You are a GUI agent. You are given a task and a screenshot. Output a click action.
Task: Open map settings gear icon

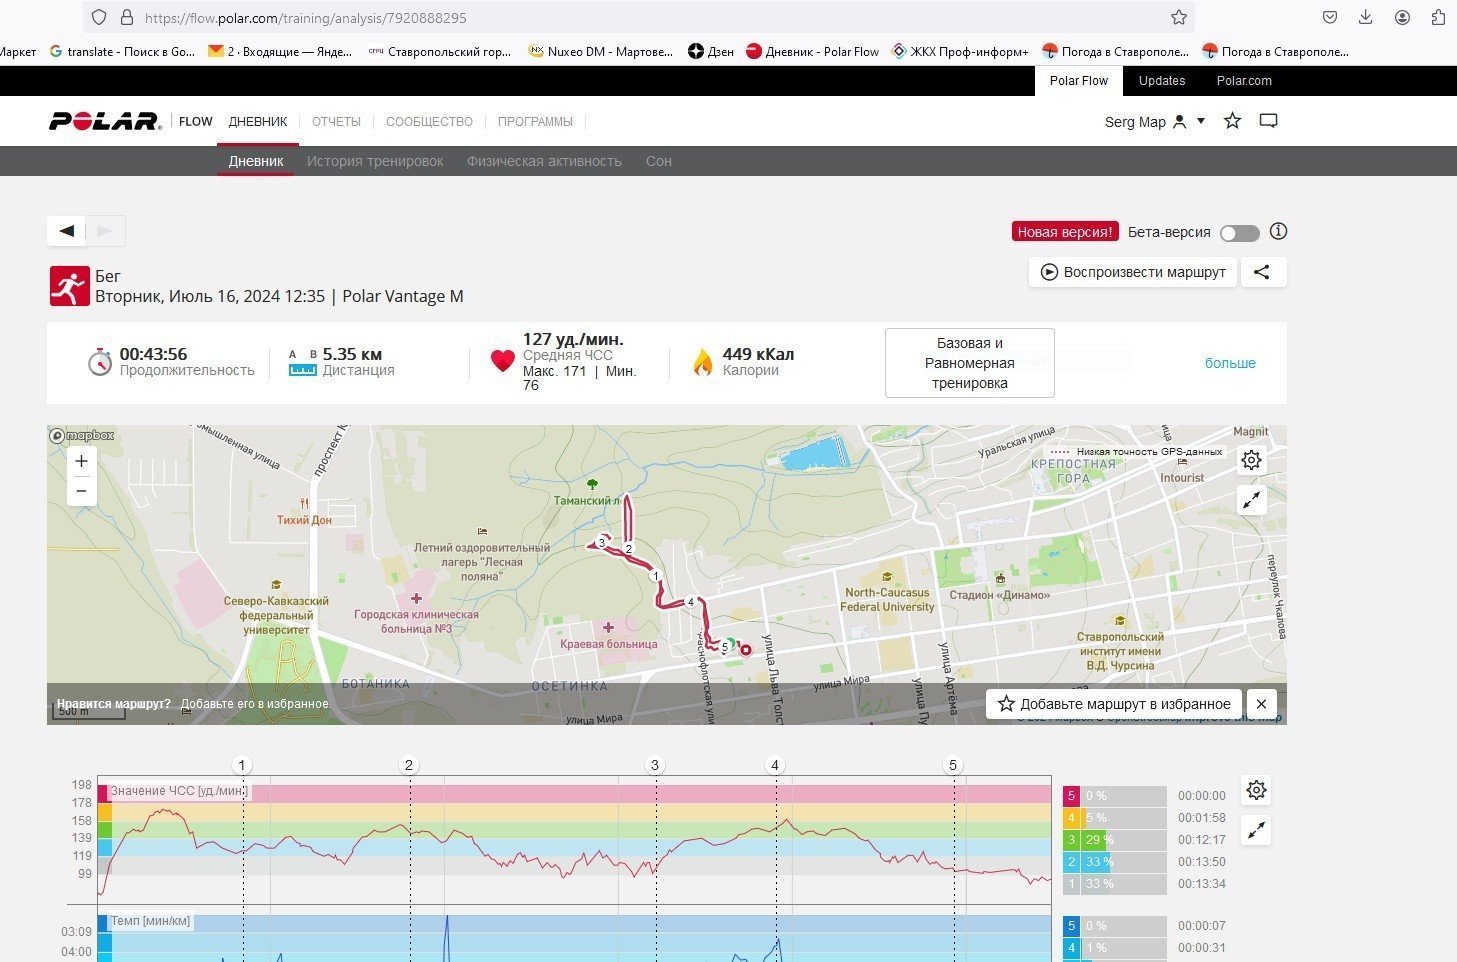[x=1251, y=460]
